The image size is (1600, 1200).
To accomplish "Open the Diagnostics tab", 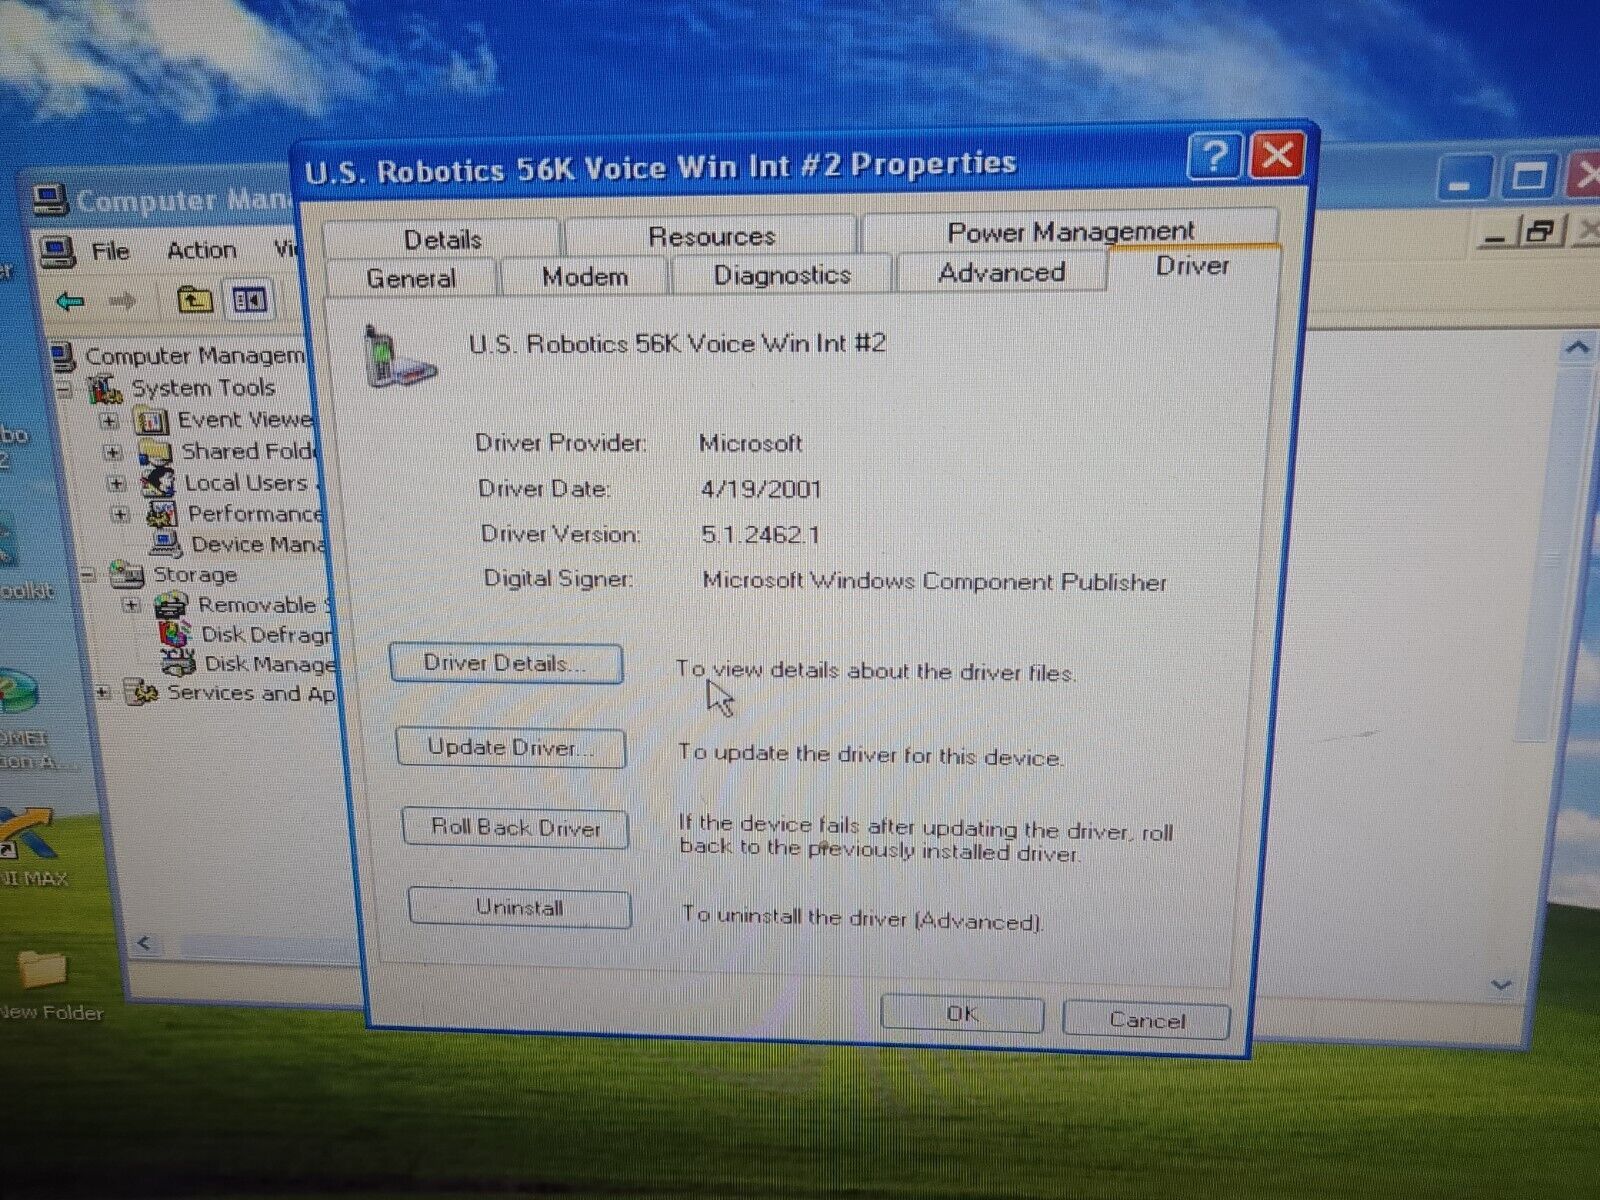I will click(x=782, y=274).
